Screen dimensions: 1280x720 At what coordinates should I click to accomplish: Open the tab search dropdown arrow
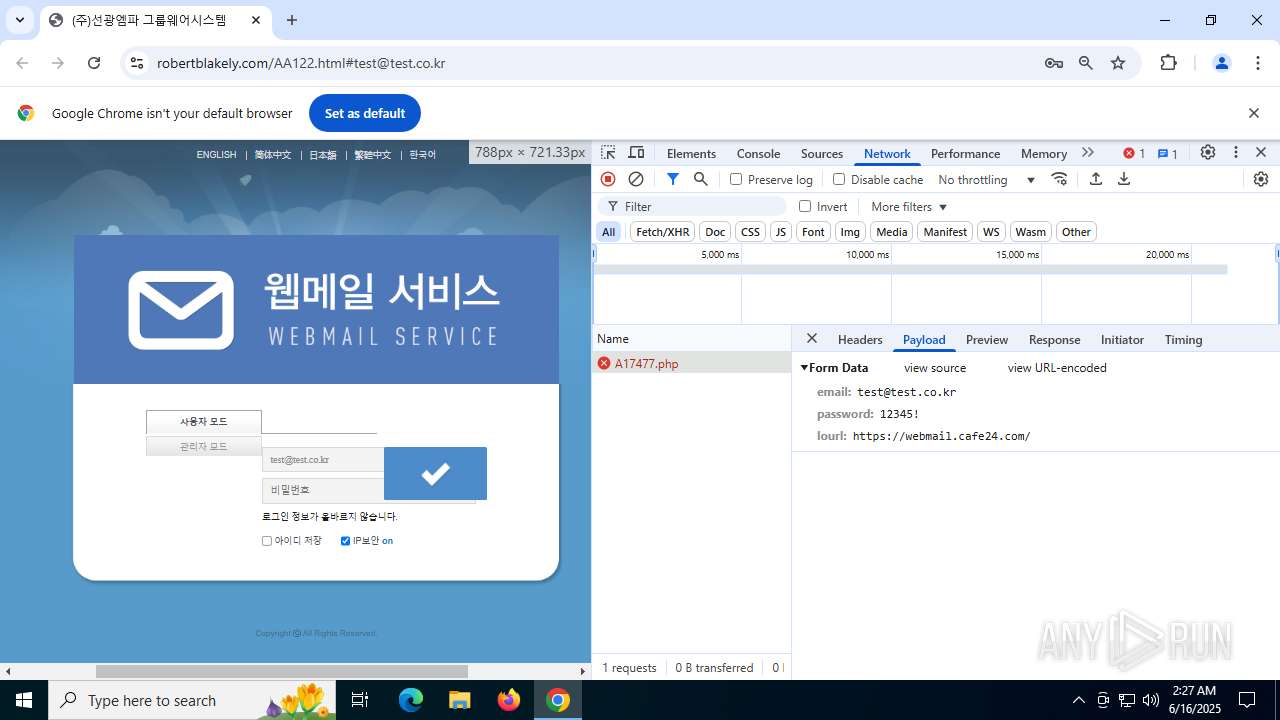19,20
